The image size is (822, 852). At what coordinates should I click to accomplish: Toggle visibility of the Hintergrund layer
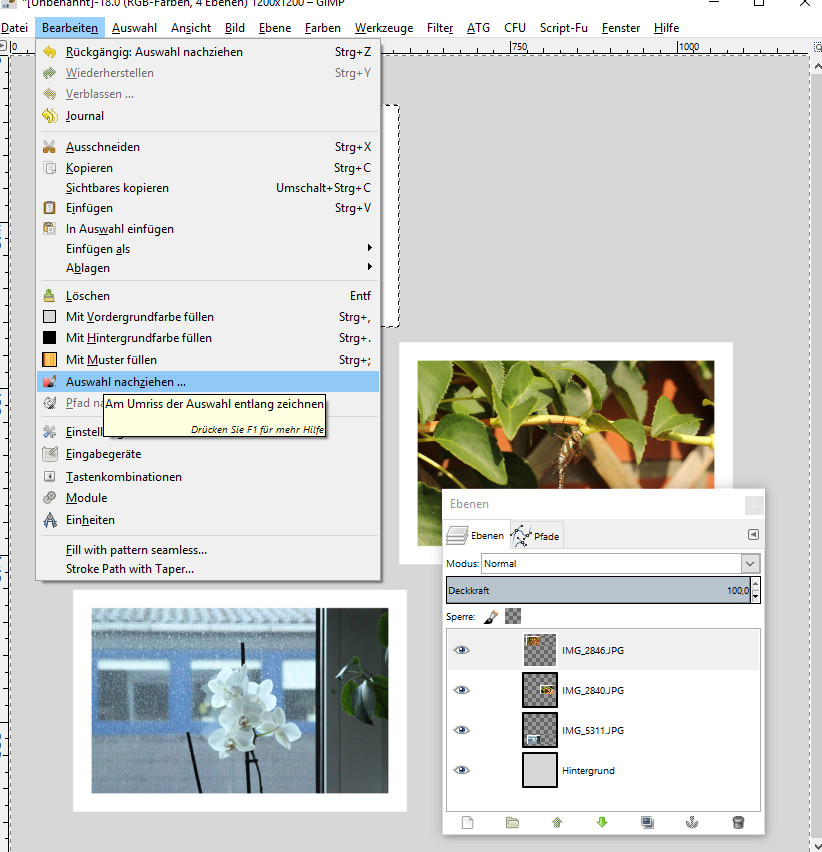pyautogui.click(x=461, y=771)
